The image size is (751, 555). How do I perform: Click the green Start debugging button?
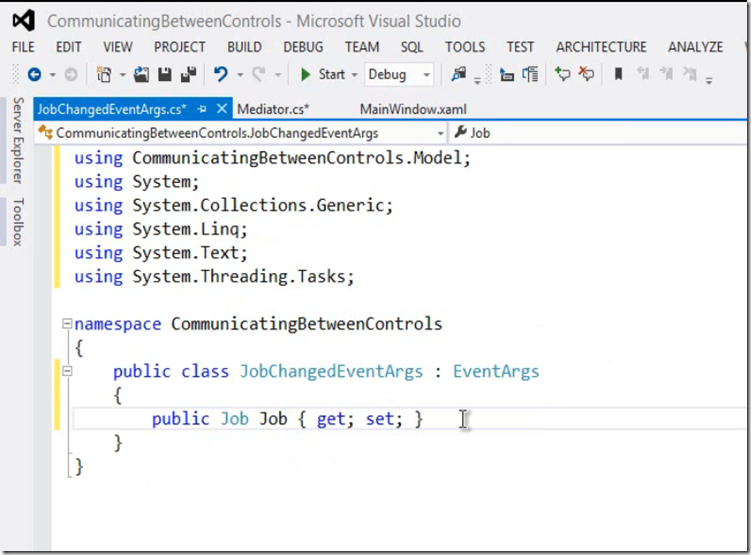pos(322,75)
